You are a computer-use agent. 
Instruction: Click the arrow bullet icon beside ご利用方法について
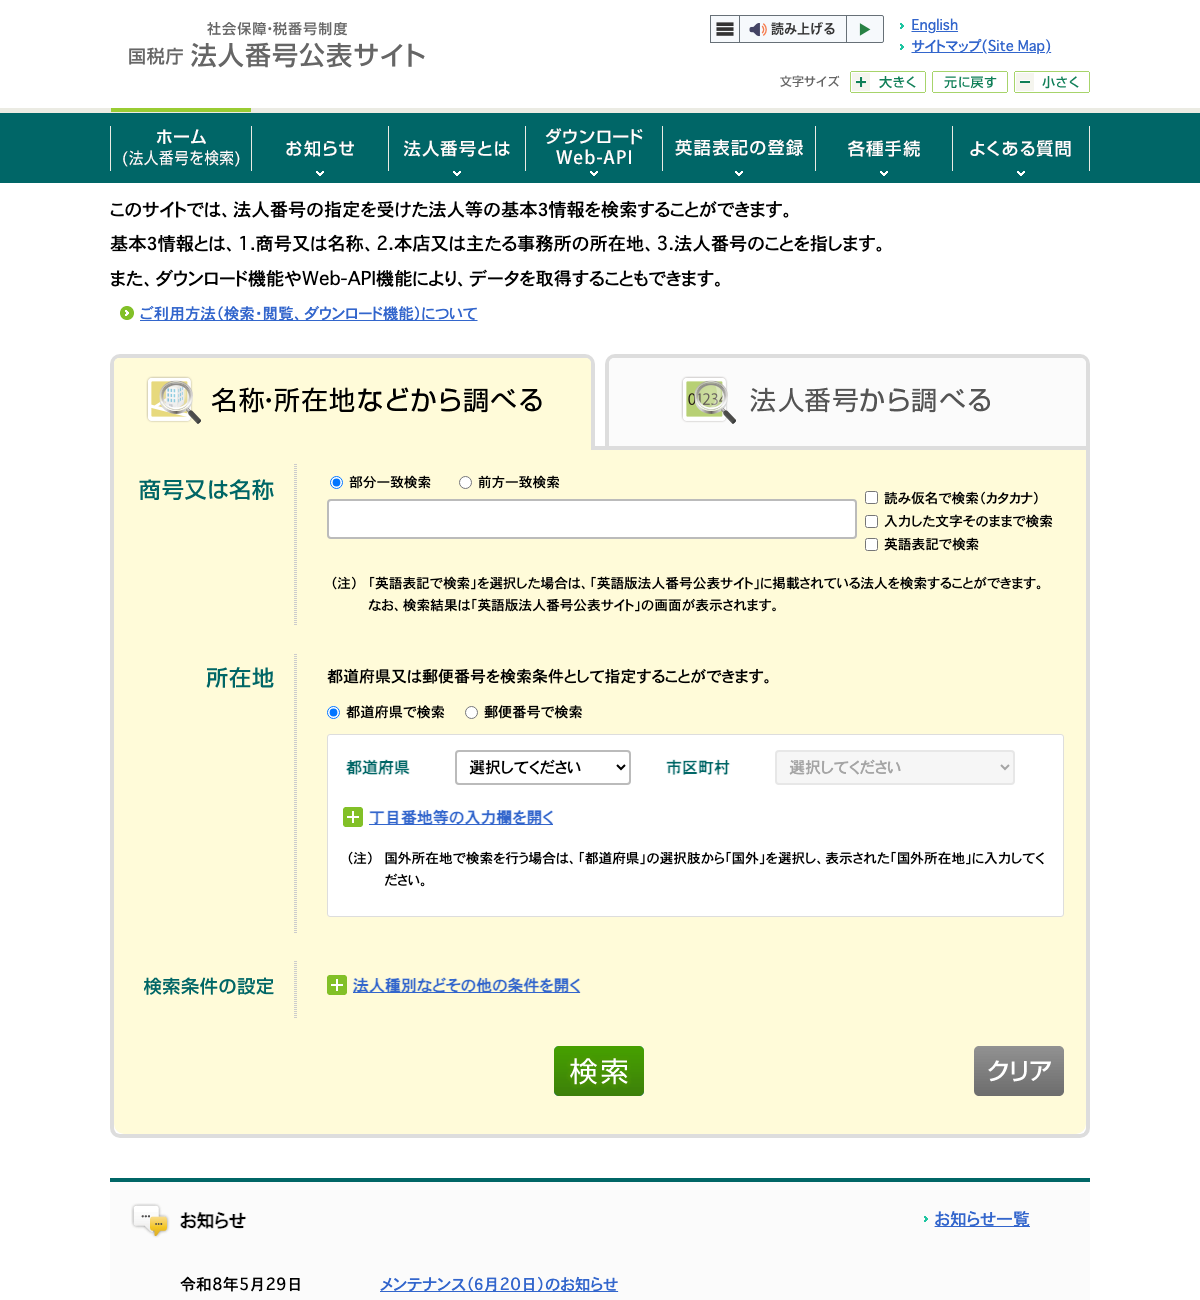(127, 313)
